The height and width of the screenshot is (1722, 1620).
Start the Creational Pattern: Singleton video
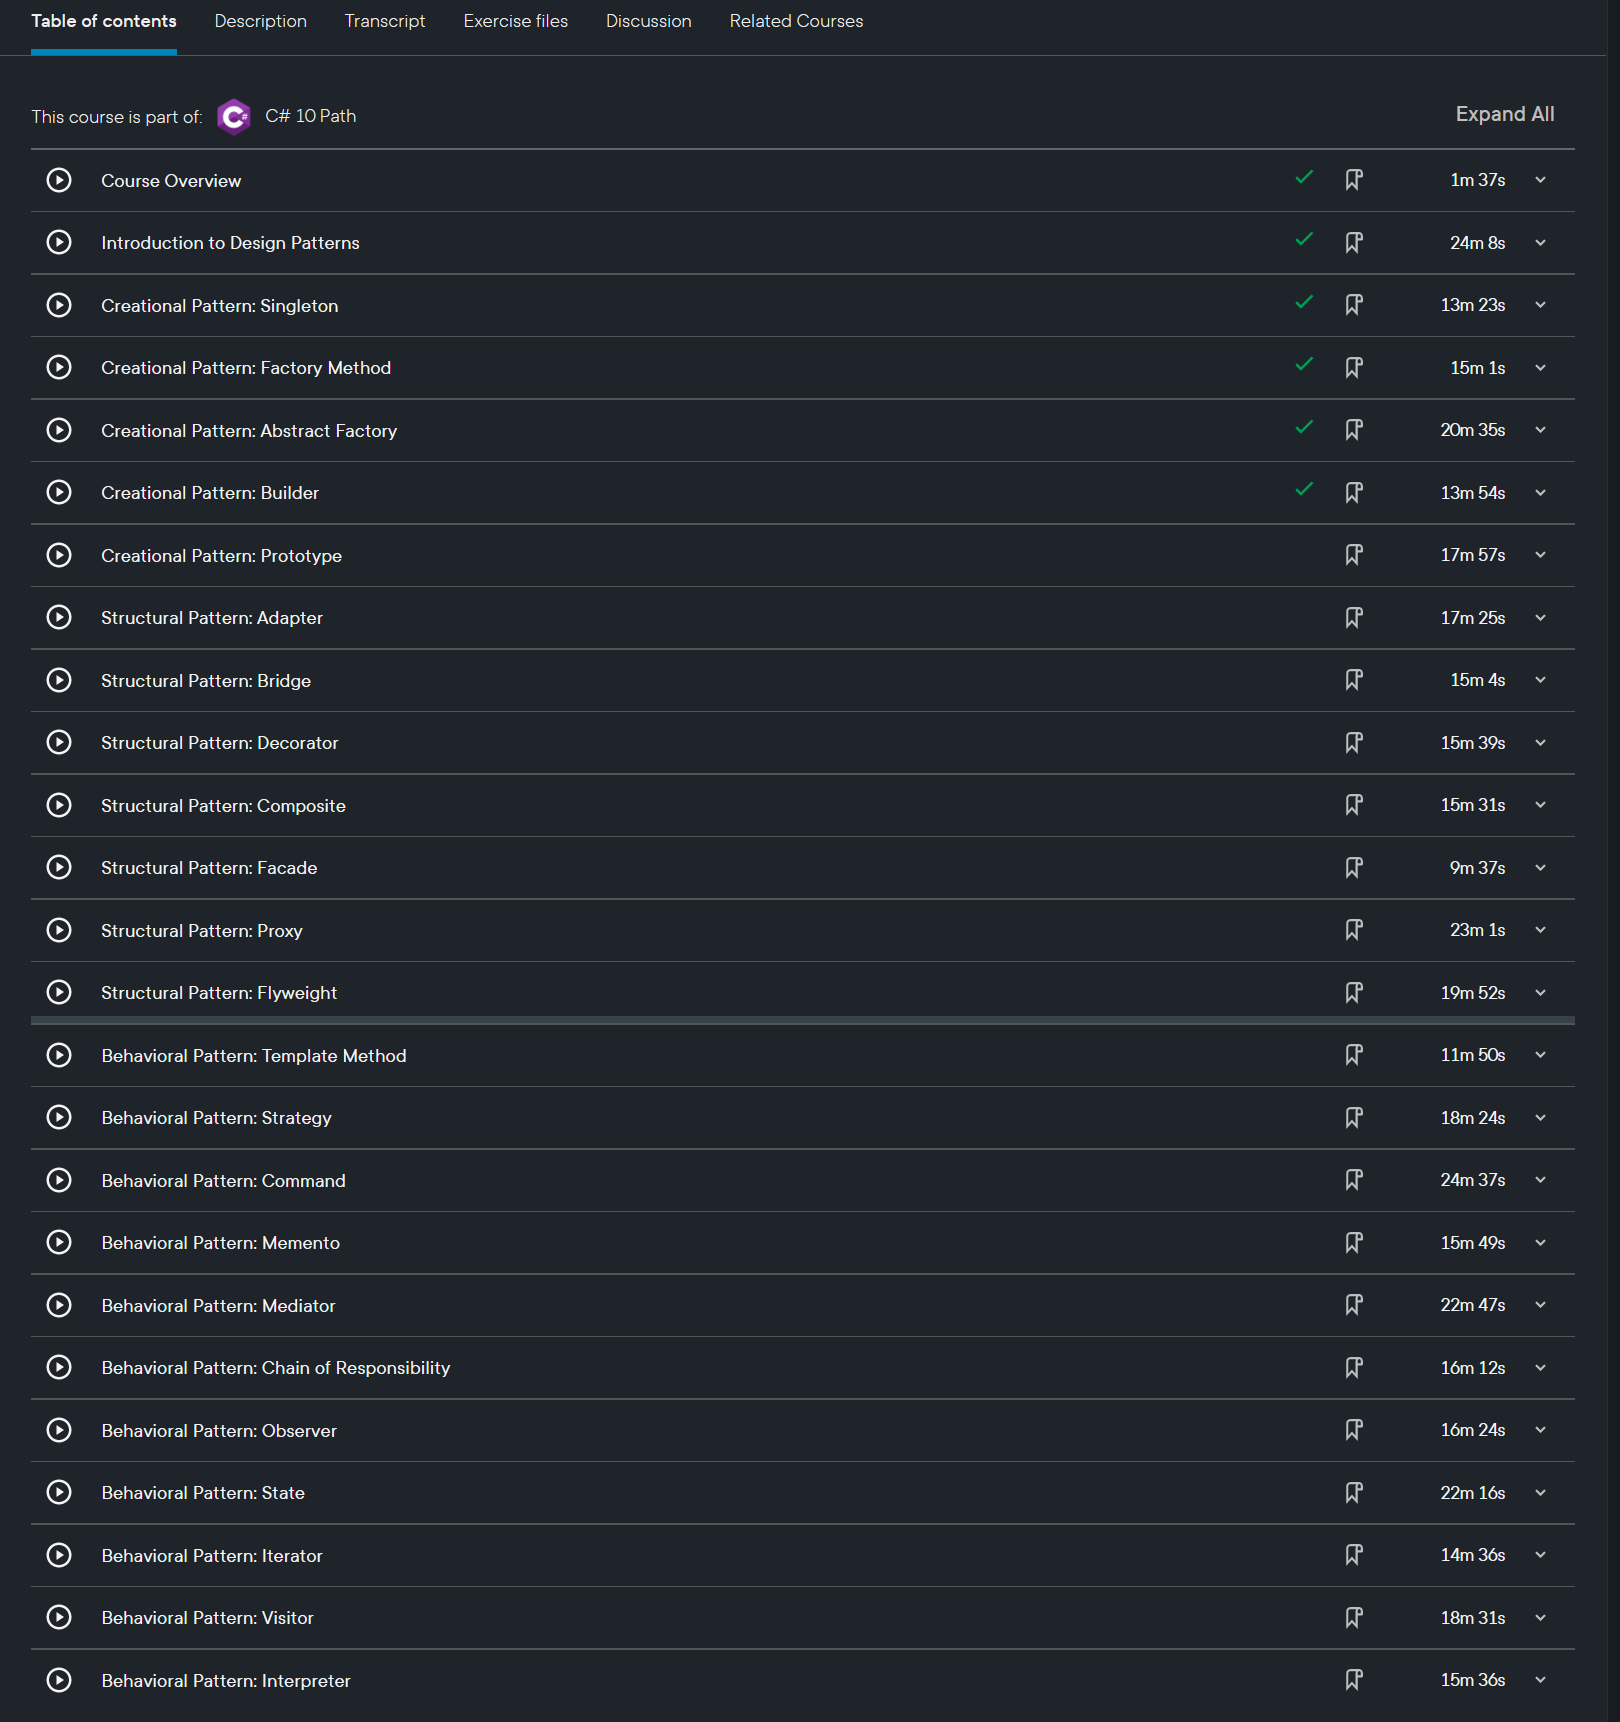59,305
